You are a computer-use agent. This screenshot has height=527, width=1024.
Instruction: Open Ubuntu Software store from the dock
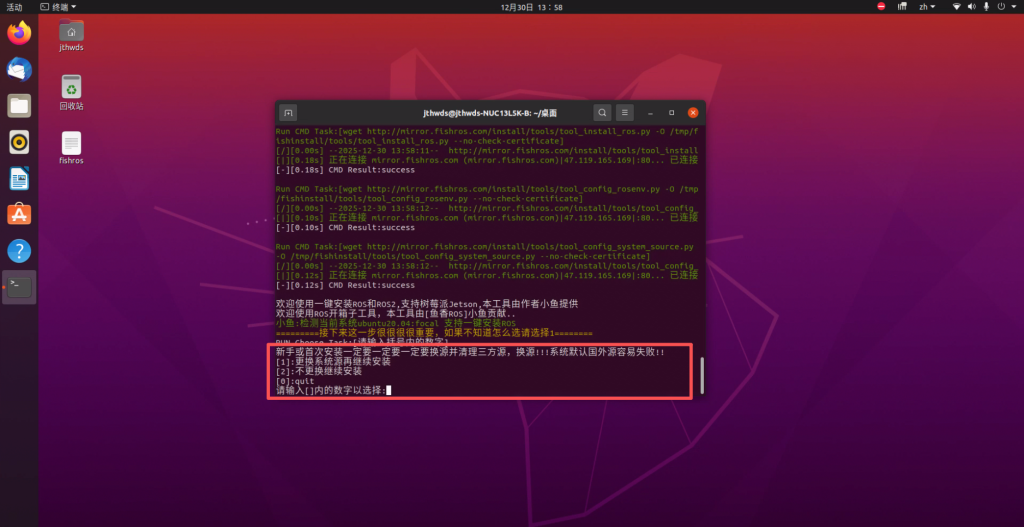(19, 214)
